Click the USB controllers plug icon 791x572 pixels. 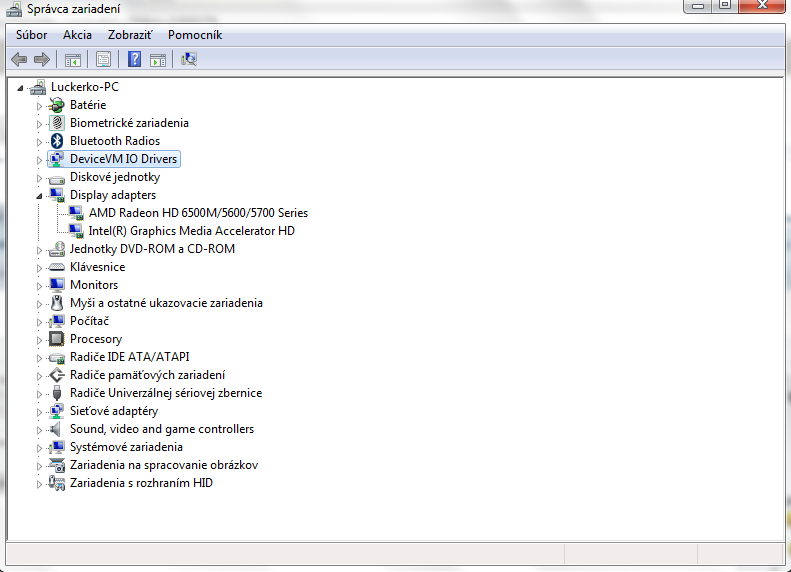(57, 393)
